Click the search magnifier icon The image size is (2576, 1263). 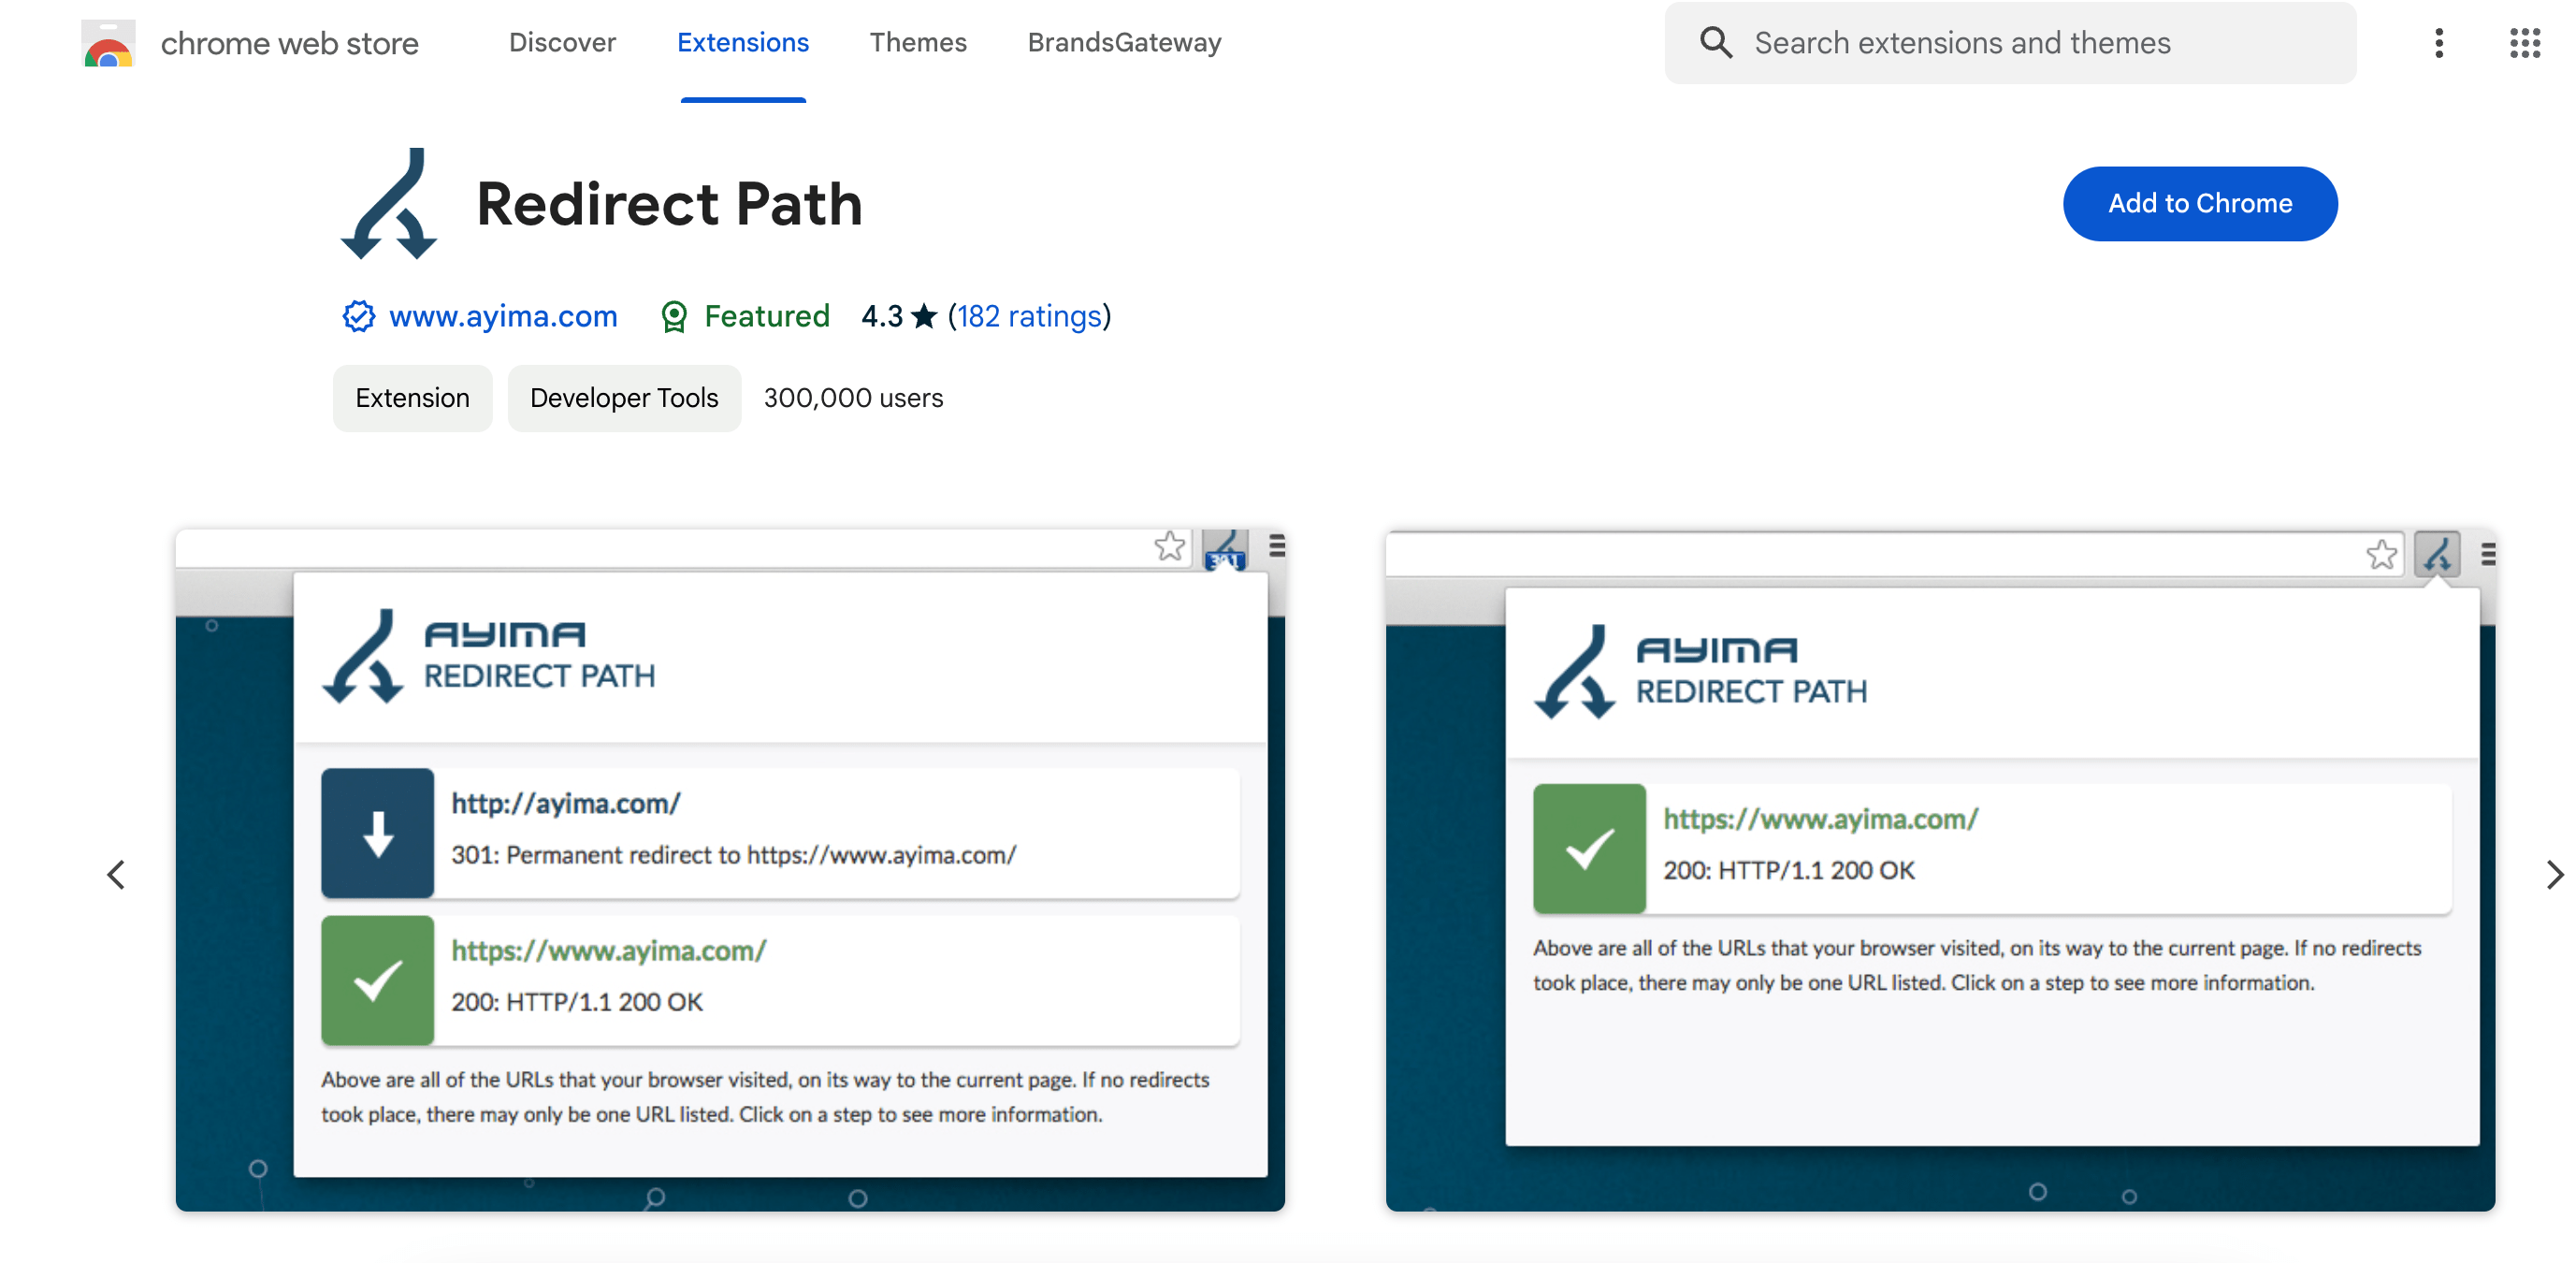[1716, 43]
